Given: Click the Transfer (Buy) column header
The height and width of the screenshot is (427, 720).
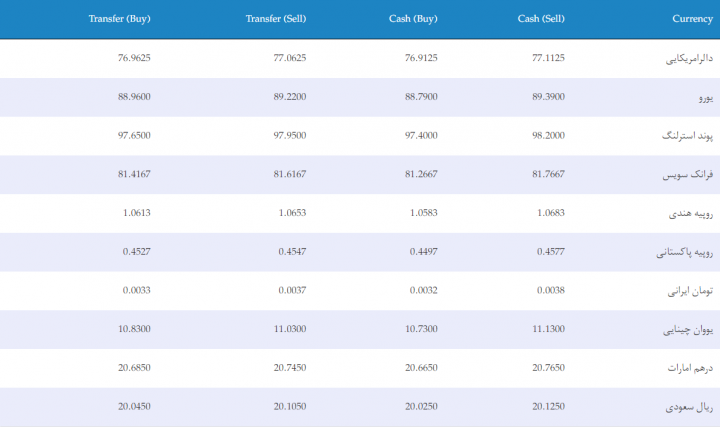Looking at the screenshot, I should pyautogui.click(x=119, y=19).
